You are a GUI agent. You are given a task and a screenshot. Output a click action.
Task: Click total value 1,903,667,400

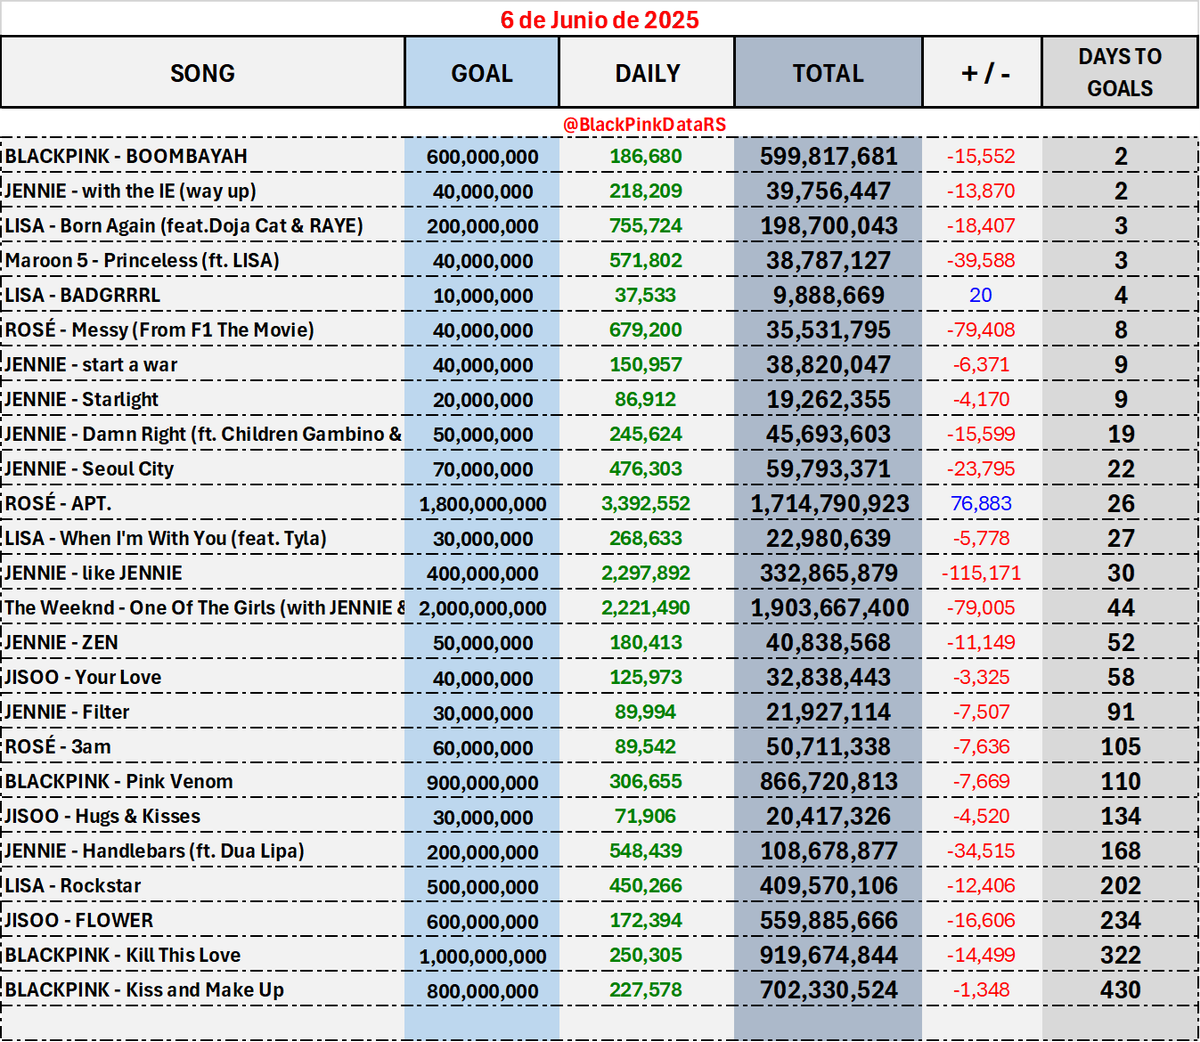pyautogui.click(x=829, y=608)
